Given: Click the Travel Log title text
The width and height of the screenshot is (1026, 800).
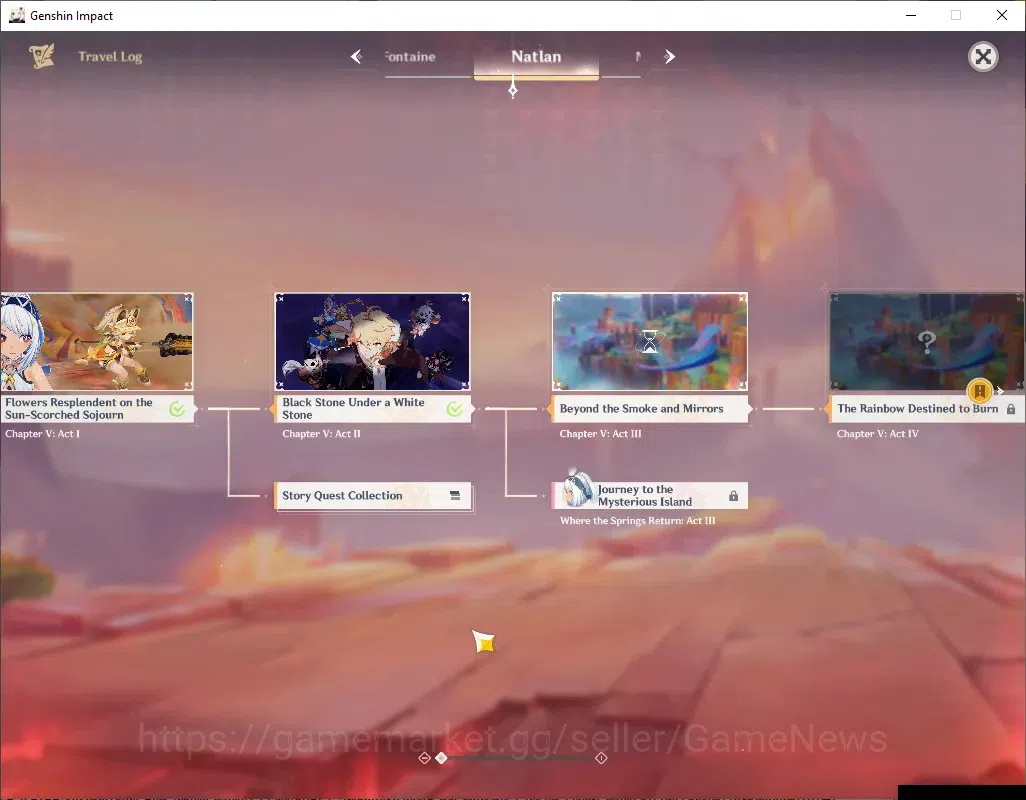Looking at the screenshot, I should tap(110, 57).
